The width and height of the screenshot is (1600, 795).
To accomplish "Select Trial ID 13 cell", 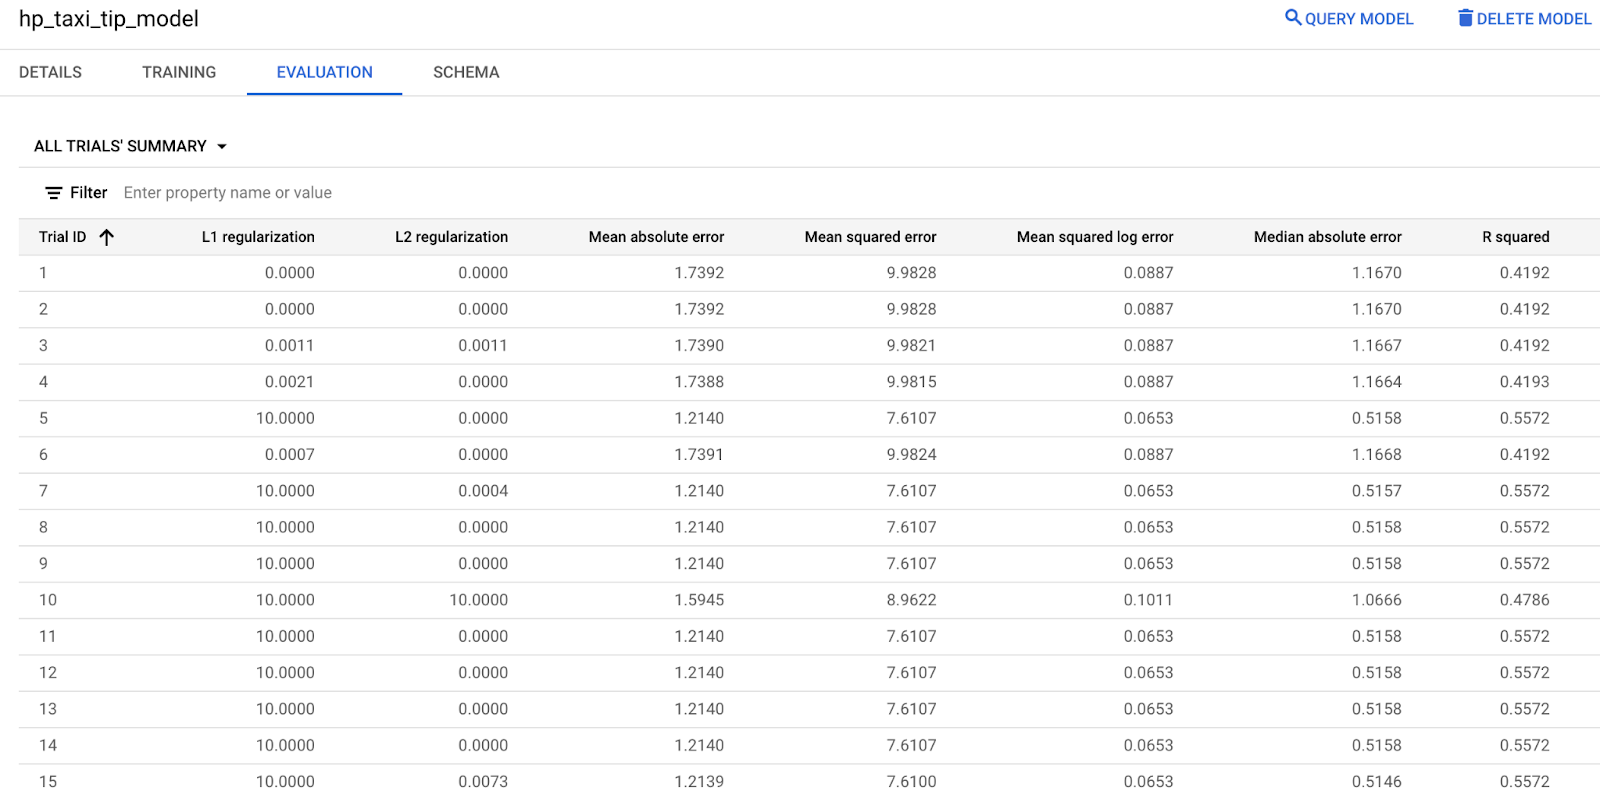I will pos(48,709).
